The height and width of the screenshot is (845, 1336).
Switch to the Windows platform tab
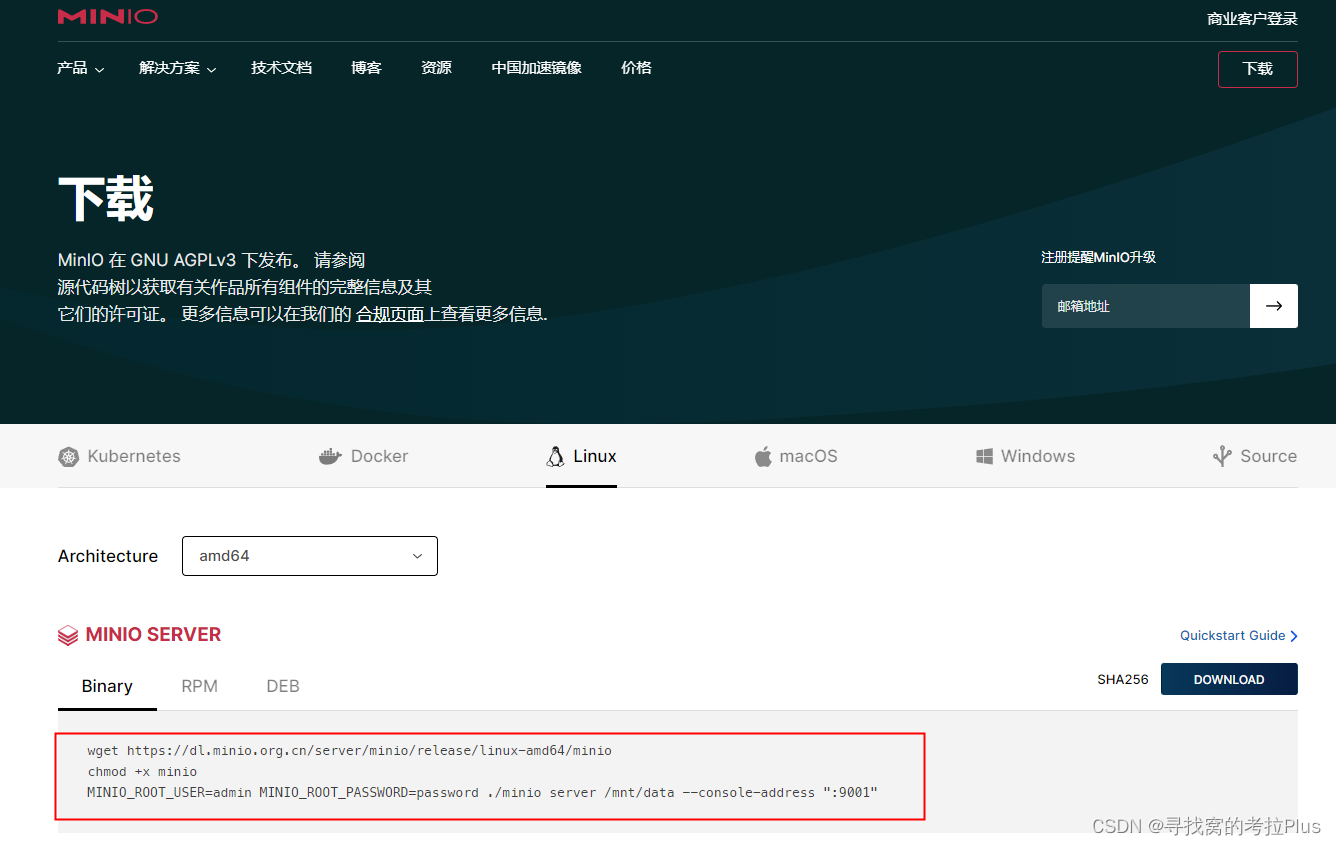click(x=1025, y=457)
